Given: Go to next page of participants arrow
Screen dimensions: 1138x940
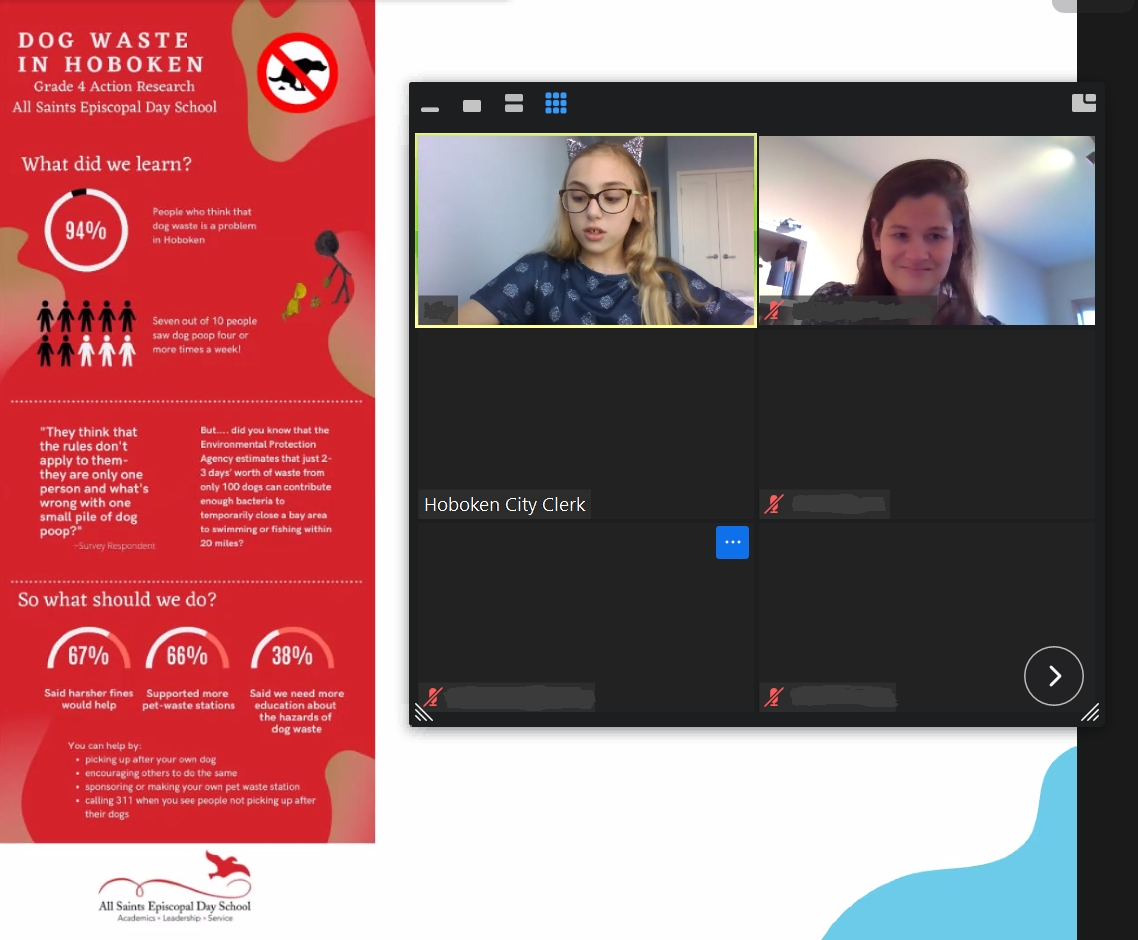Looking at the screenshot, I should pos(1053,676).
